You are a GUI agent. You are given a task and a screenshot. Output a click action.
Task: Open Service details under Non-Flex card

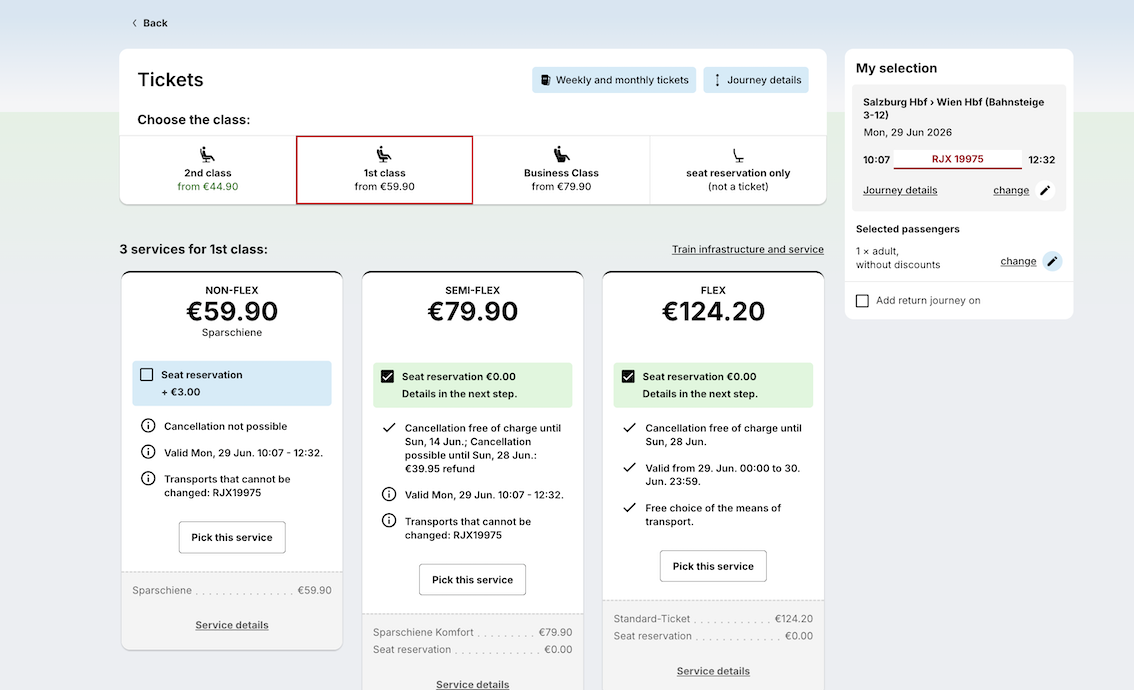(x=232, y=625)
